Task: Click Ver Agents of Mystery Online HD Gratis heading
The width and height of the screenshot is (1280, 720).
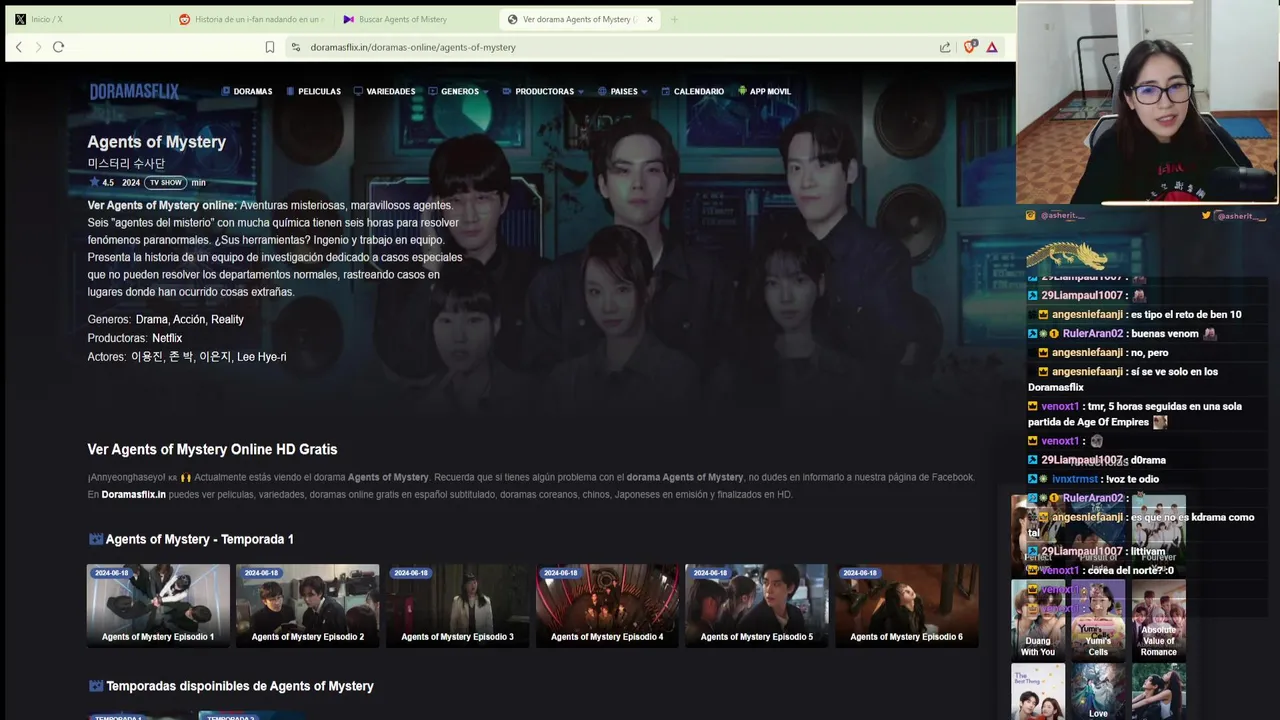Action: coord(212,449)
